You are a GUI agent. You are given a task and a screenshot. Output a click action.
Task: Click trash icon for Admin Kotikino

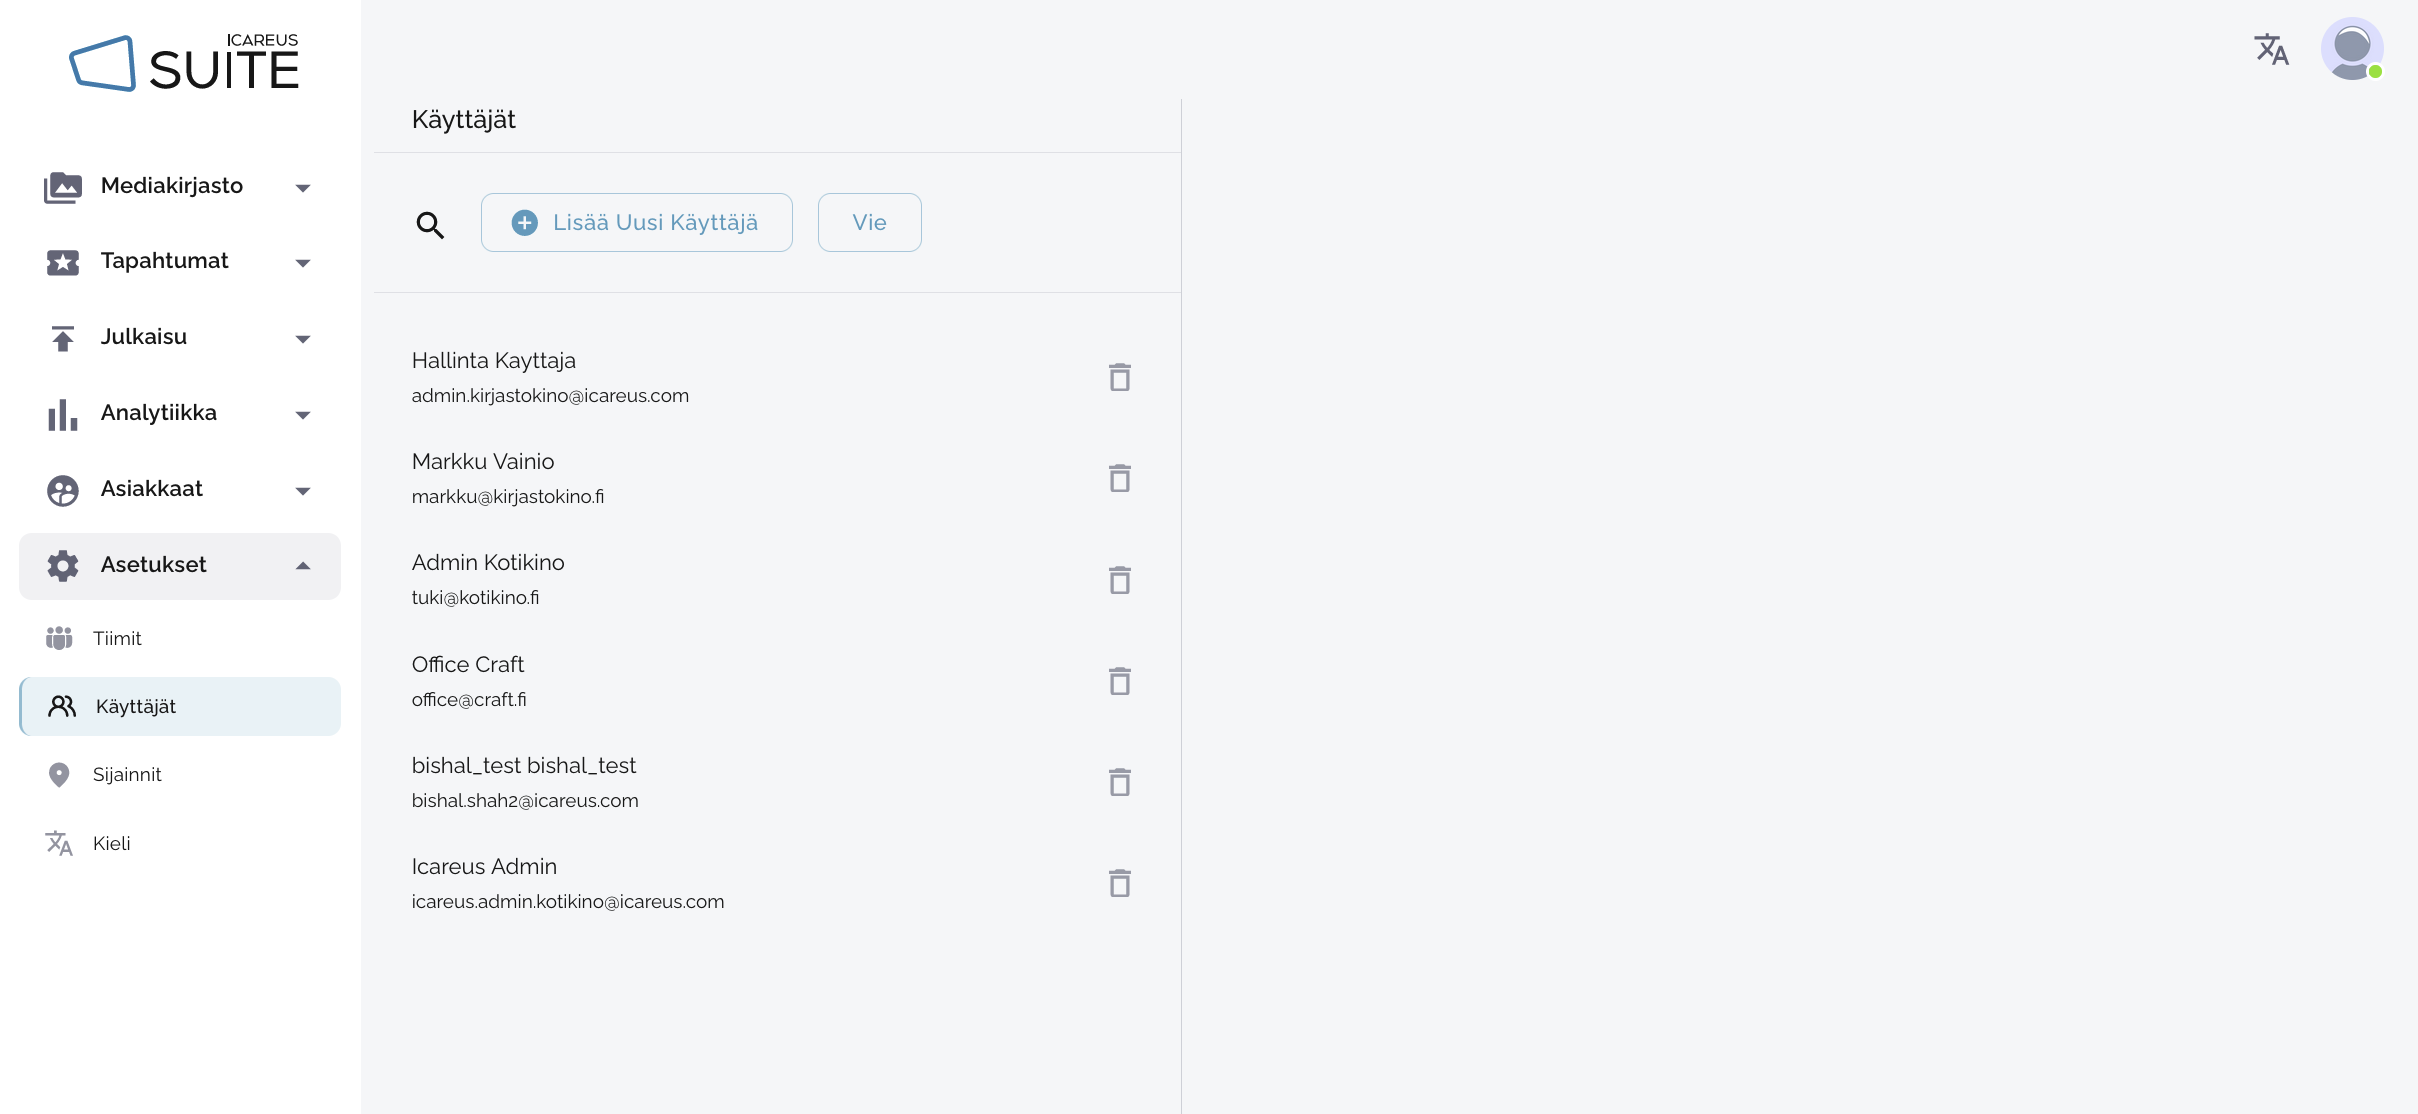tap(1119, 581)
